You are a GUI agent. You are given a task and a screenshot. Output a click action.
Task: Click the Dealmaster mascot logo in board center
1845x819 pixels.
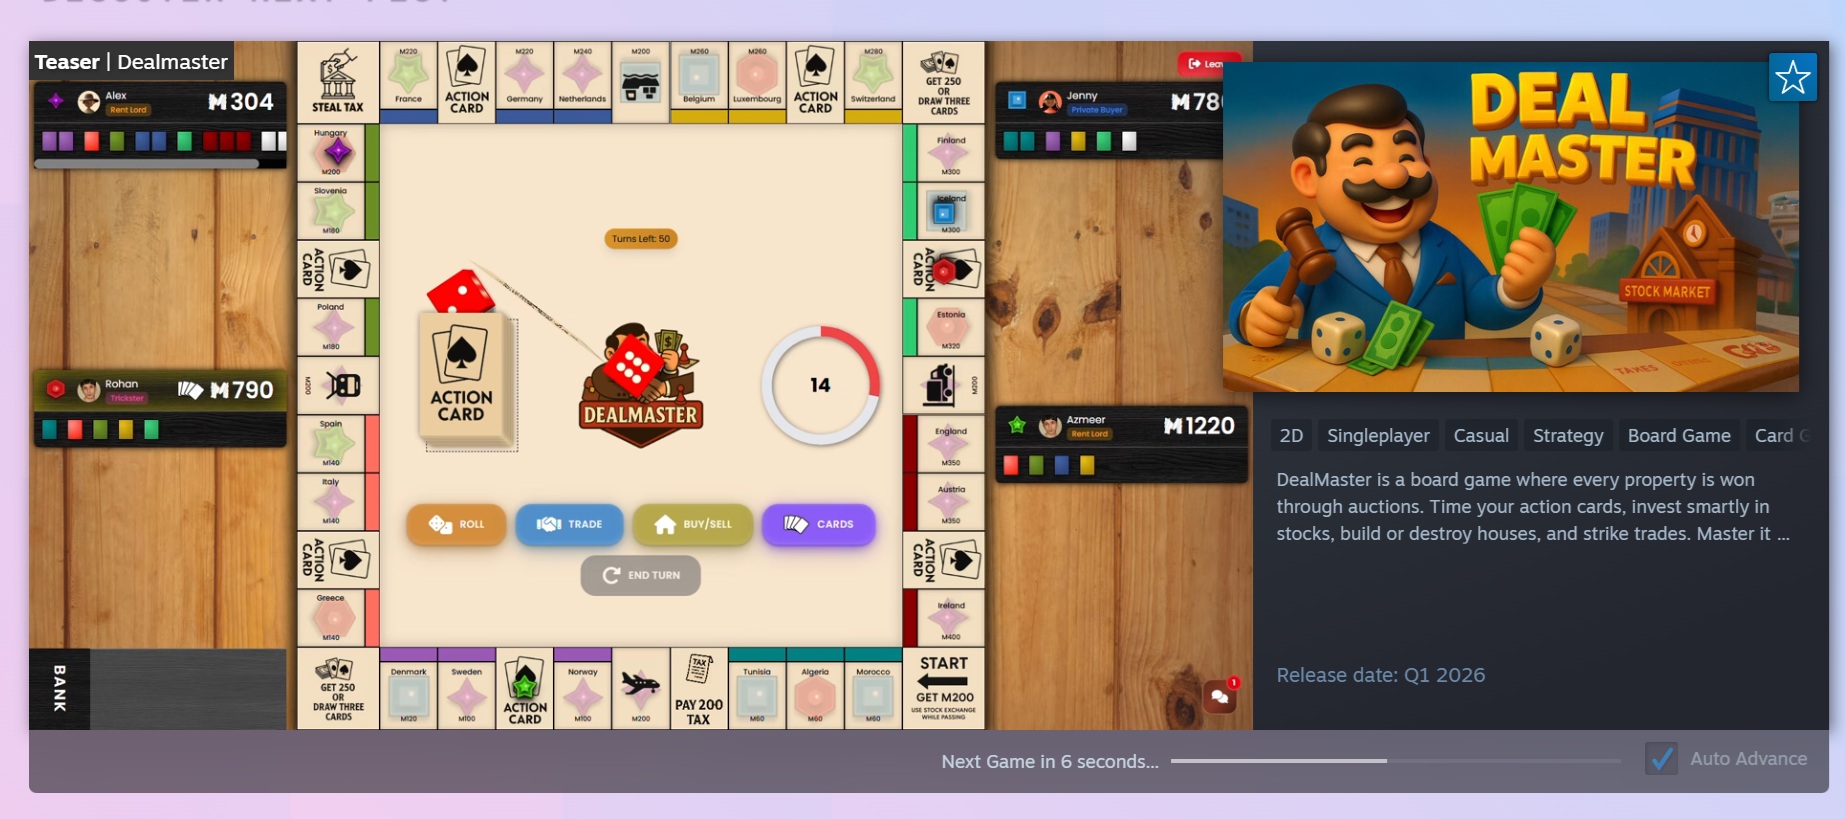641,385
